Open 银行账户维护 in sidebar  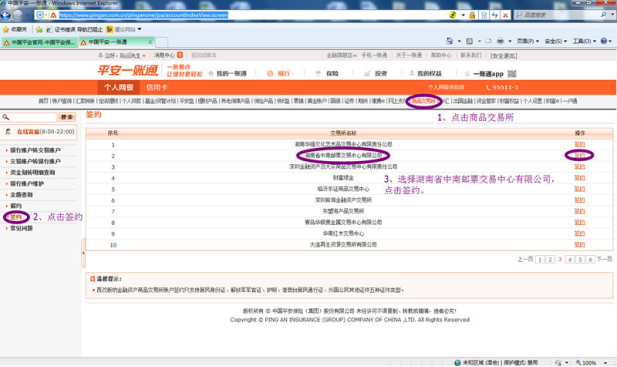[x=27, y=184]
